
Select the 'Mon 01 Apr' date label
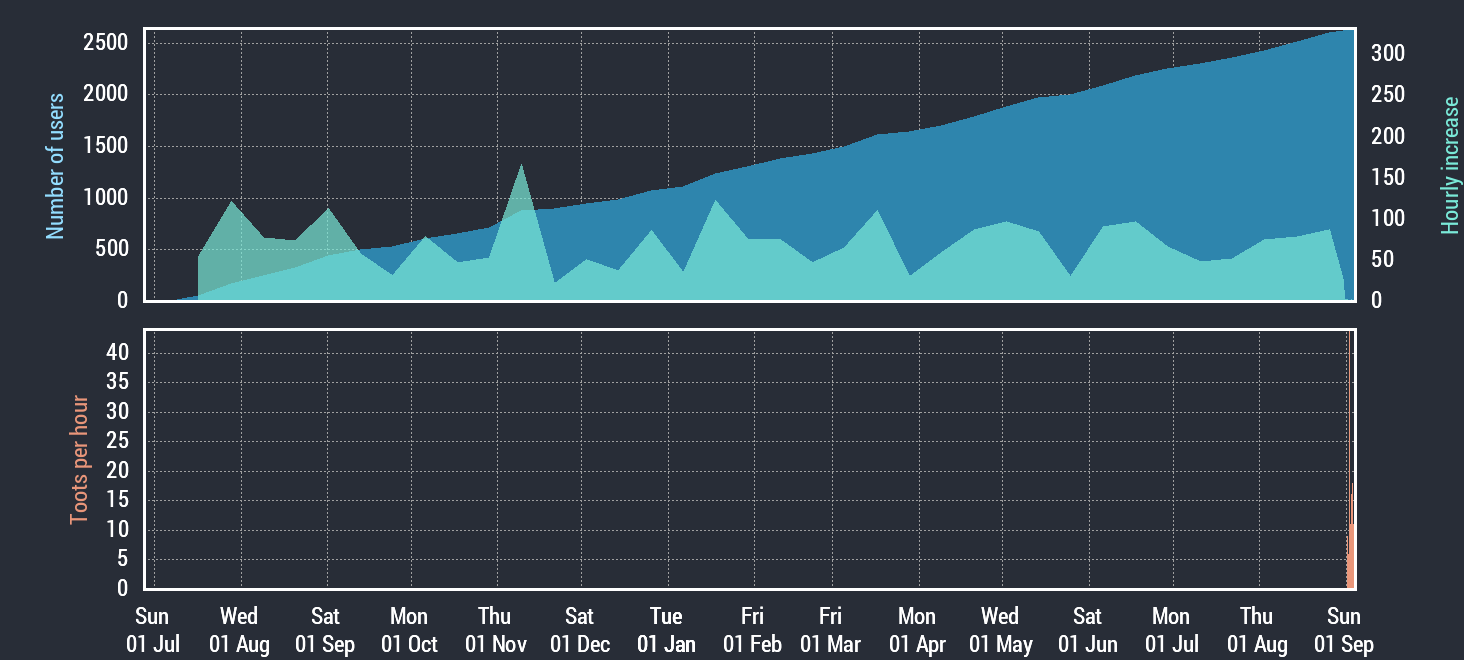(917, 630)
